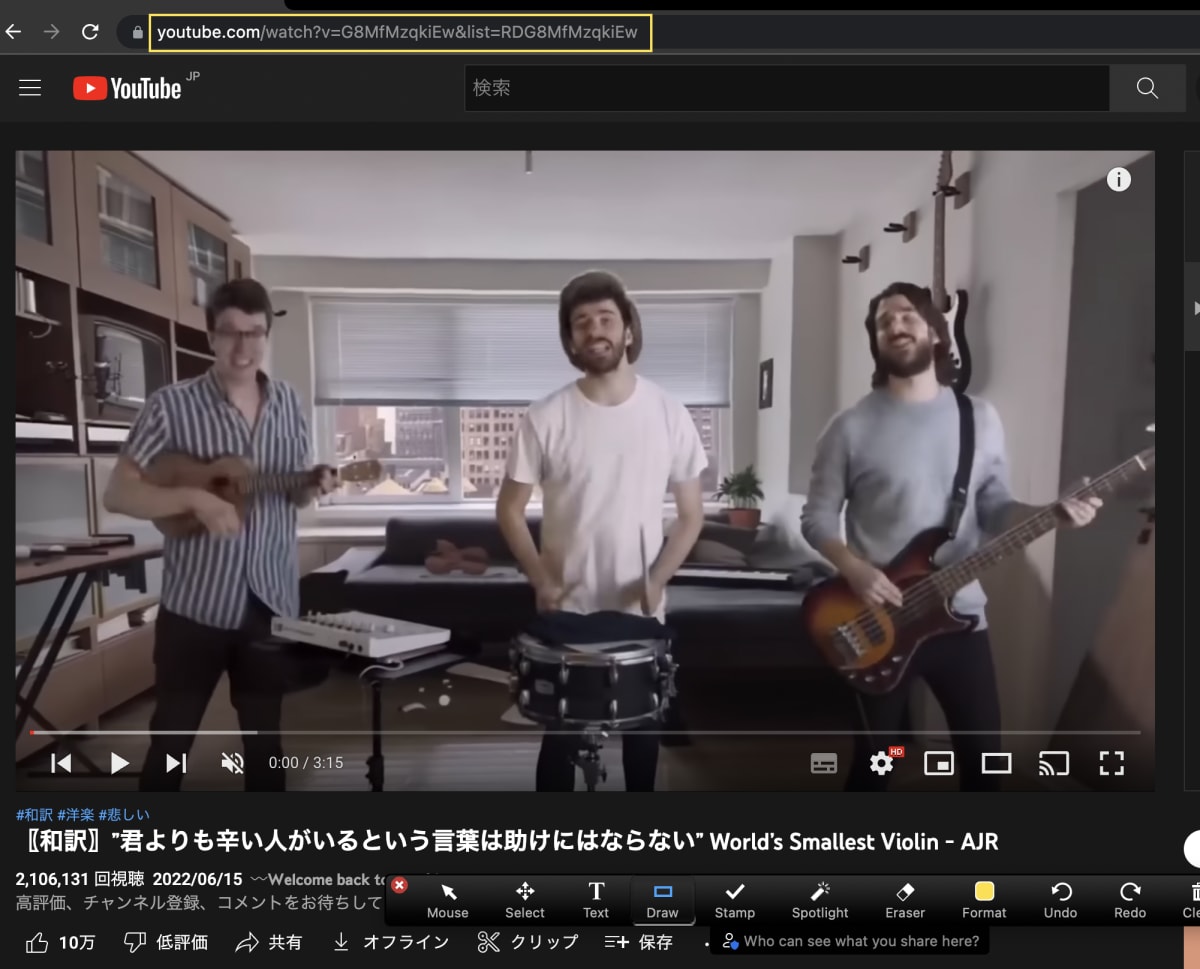Like the video (10万)

(x=60, y=941)
